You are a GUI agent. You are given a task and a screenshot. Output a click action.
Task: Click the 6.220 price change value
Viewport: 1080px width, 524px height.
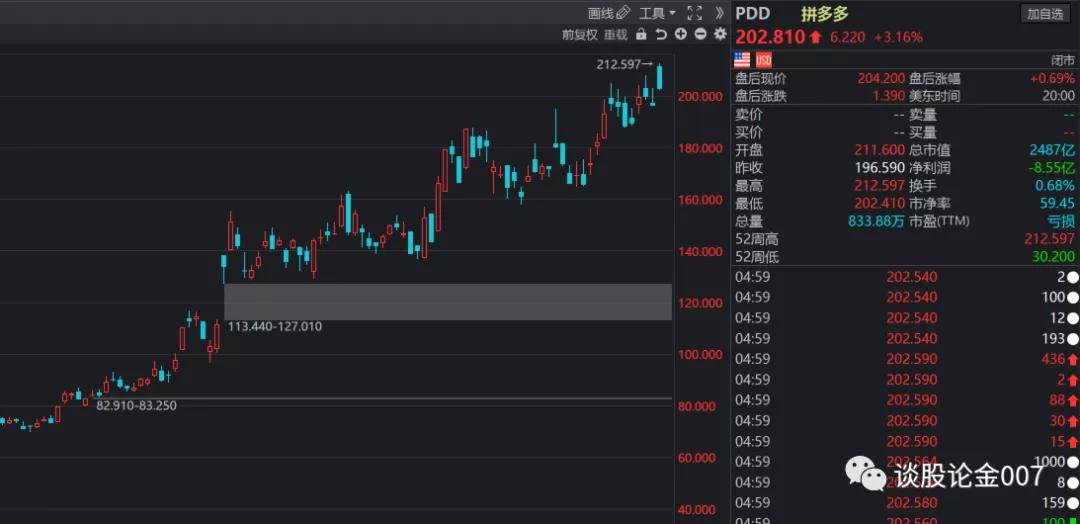(847, 37)
